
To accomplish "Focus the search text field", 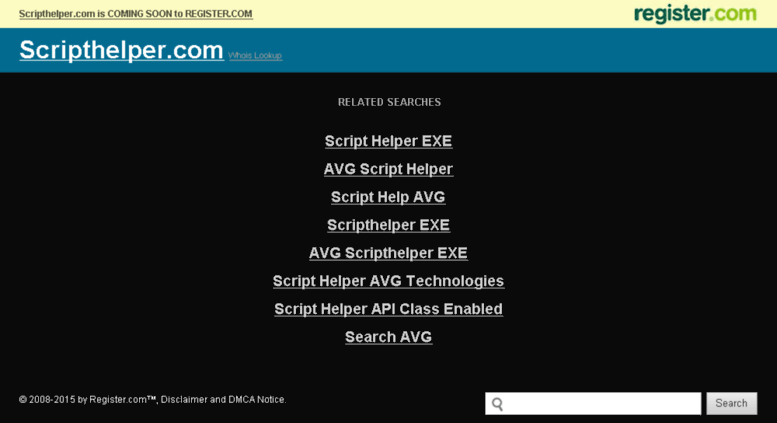I will point(593,404).
